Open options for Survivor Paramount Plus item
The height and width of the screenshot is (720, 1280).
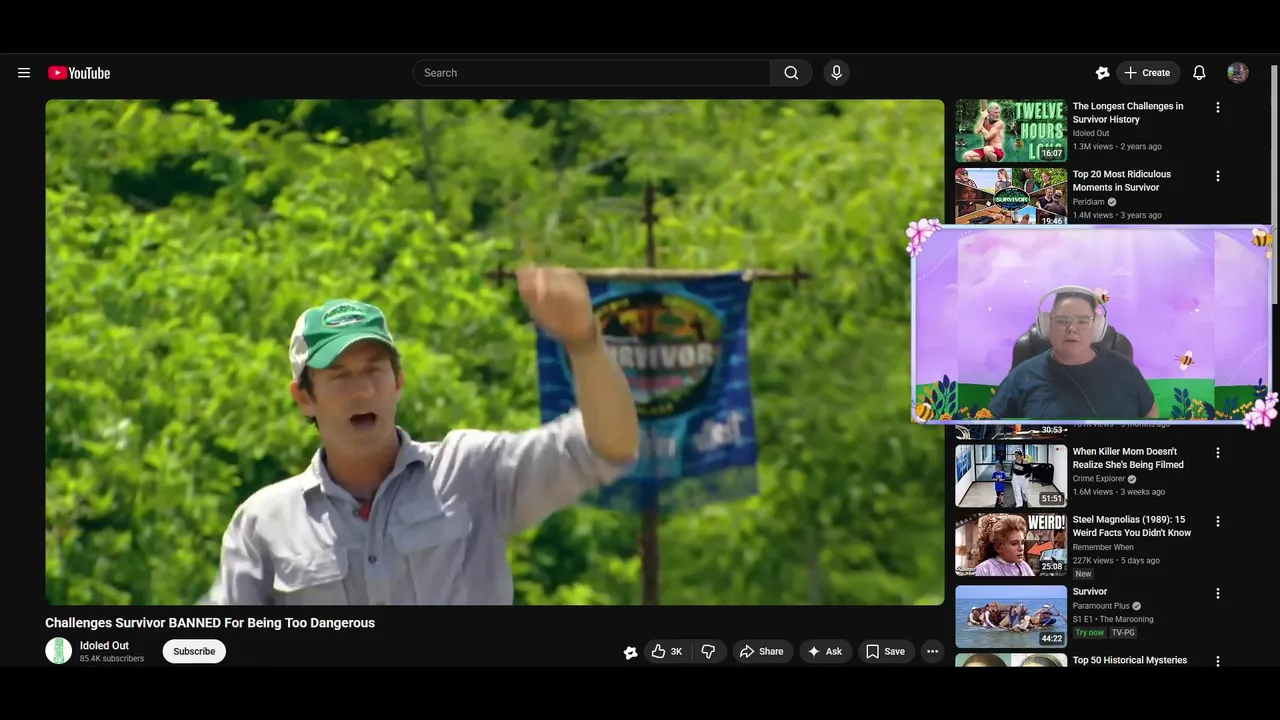click(1218, 593)
